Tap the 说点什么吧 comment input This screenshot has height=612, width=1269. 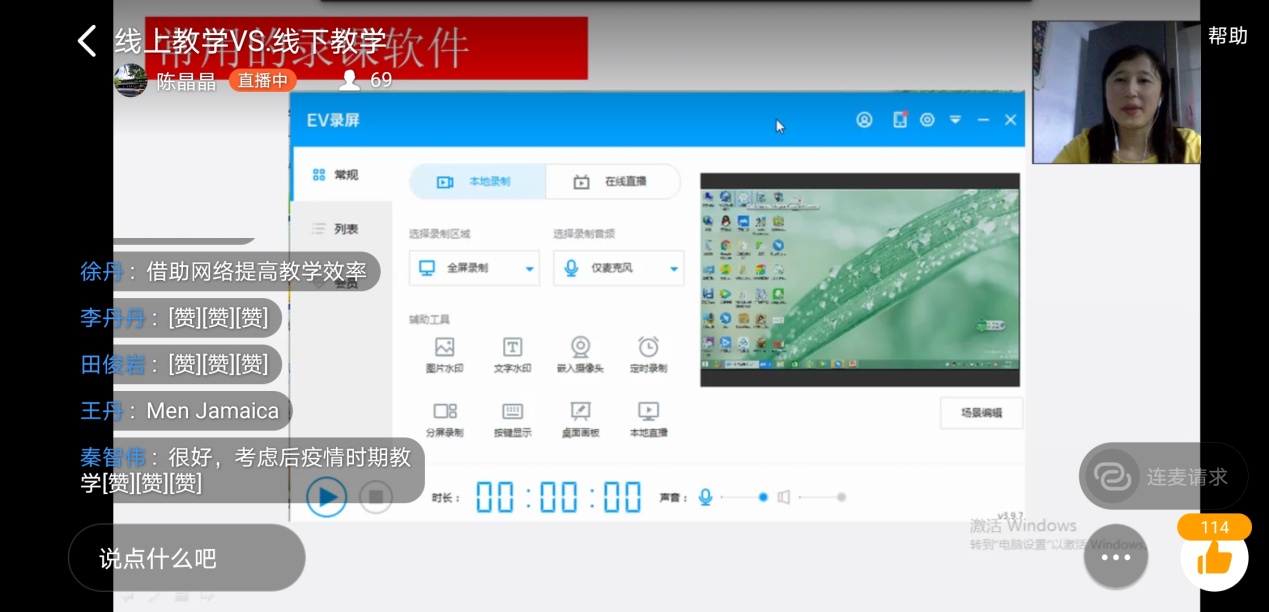point(186,558)
